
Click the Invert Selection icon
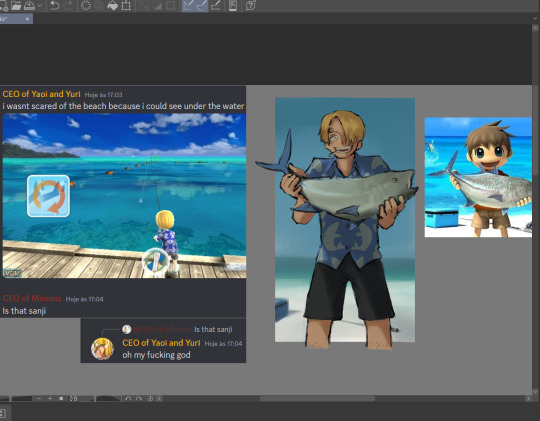coord(156,6)
